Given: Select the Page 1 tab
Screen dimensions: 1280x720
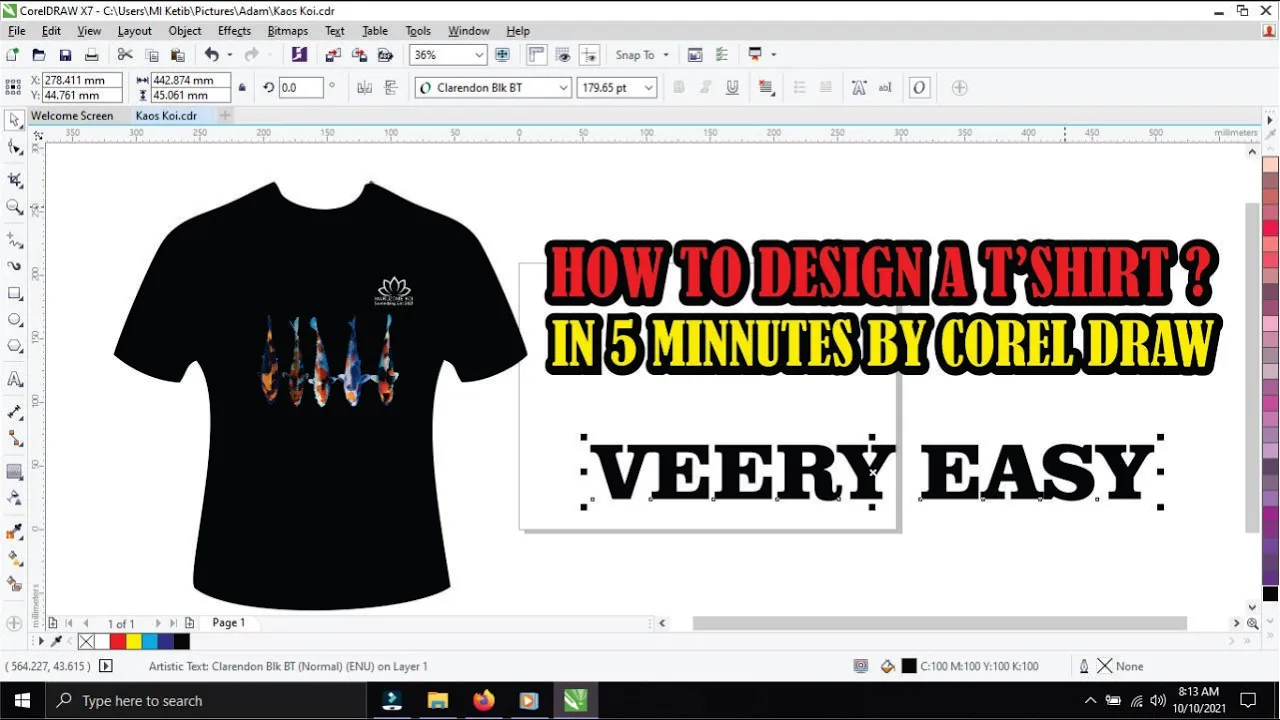Looking at the screenshot, I should tap(228, 623).
